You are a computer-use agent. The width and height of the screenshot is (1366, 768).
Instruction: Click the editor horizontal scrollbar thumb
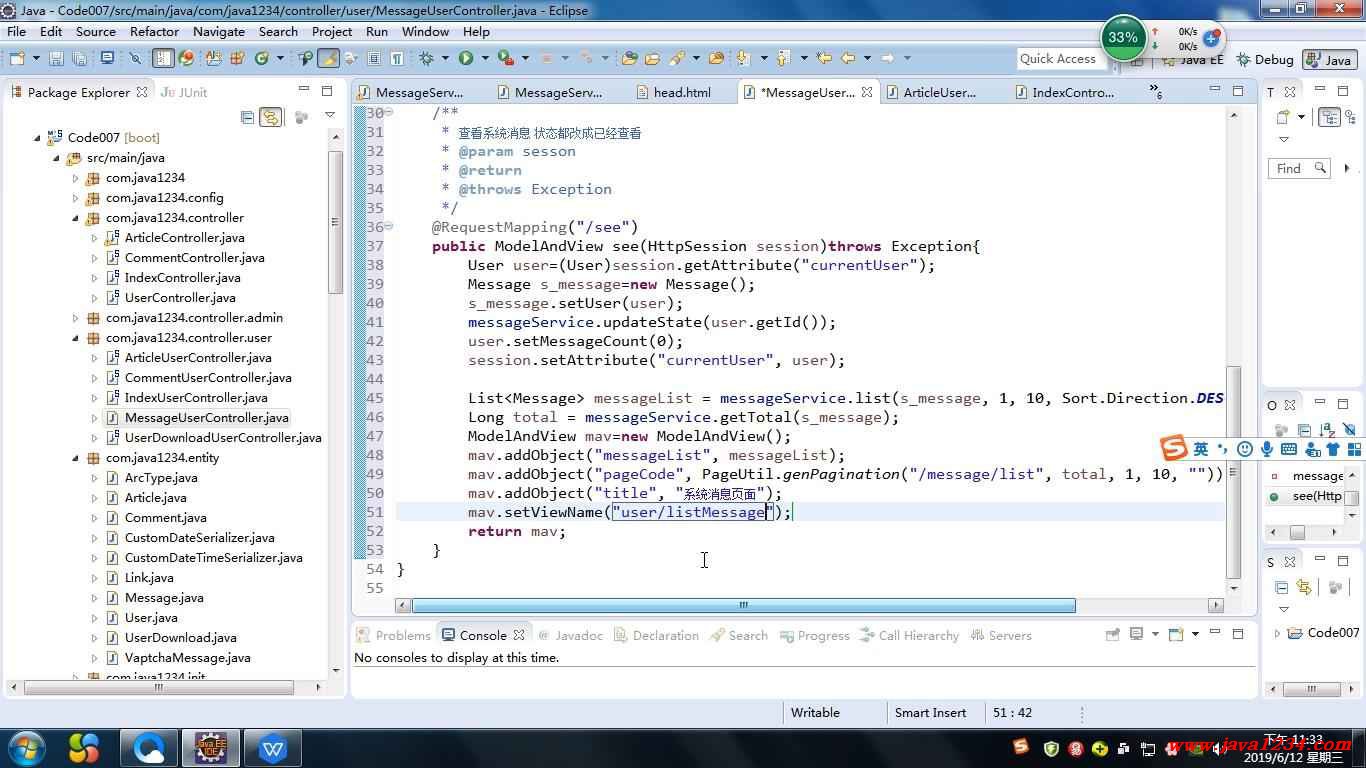pyautogui.click(x=743, y=605)
